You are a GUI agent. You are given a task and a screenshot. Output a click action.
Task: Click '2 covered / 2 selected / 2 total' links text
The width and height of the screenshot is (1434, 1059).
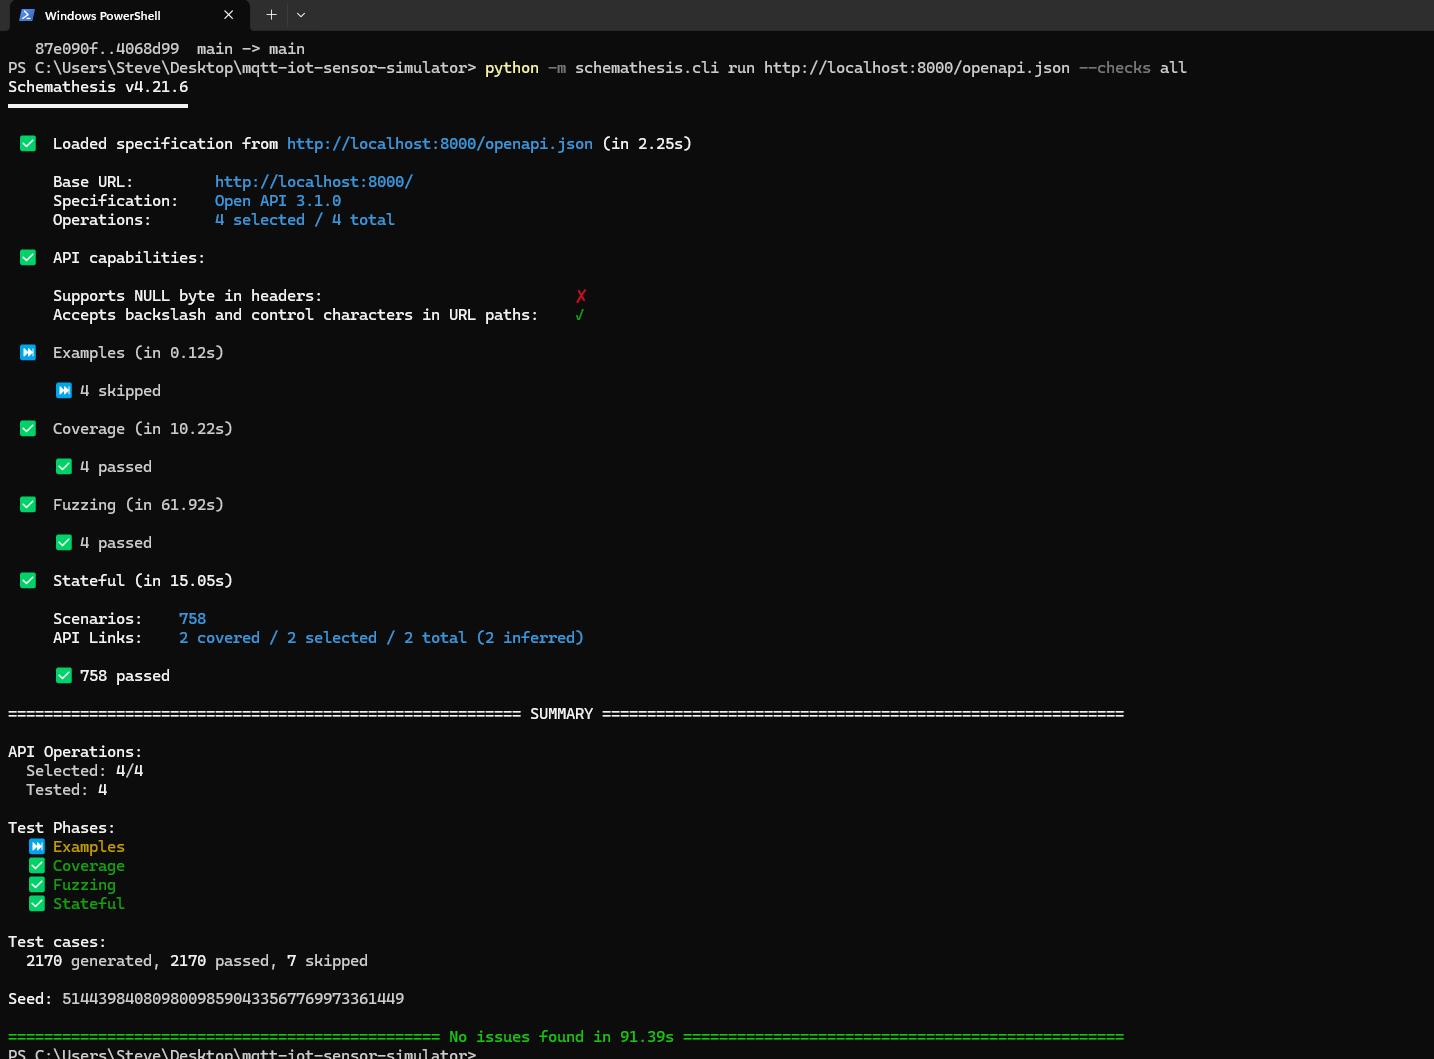coord(323,638)
